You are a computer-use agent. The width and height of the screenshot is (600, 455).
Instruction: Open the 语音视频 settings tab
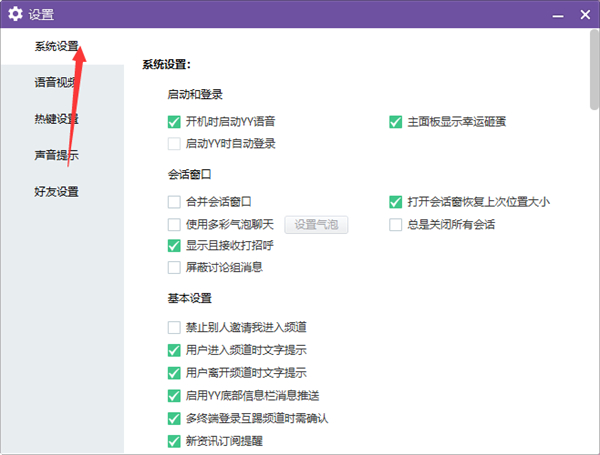click(56, 83)
